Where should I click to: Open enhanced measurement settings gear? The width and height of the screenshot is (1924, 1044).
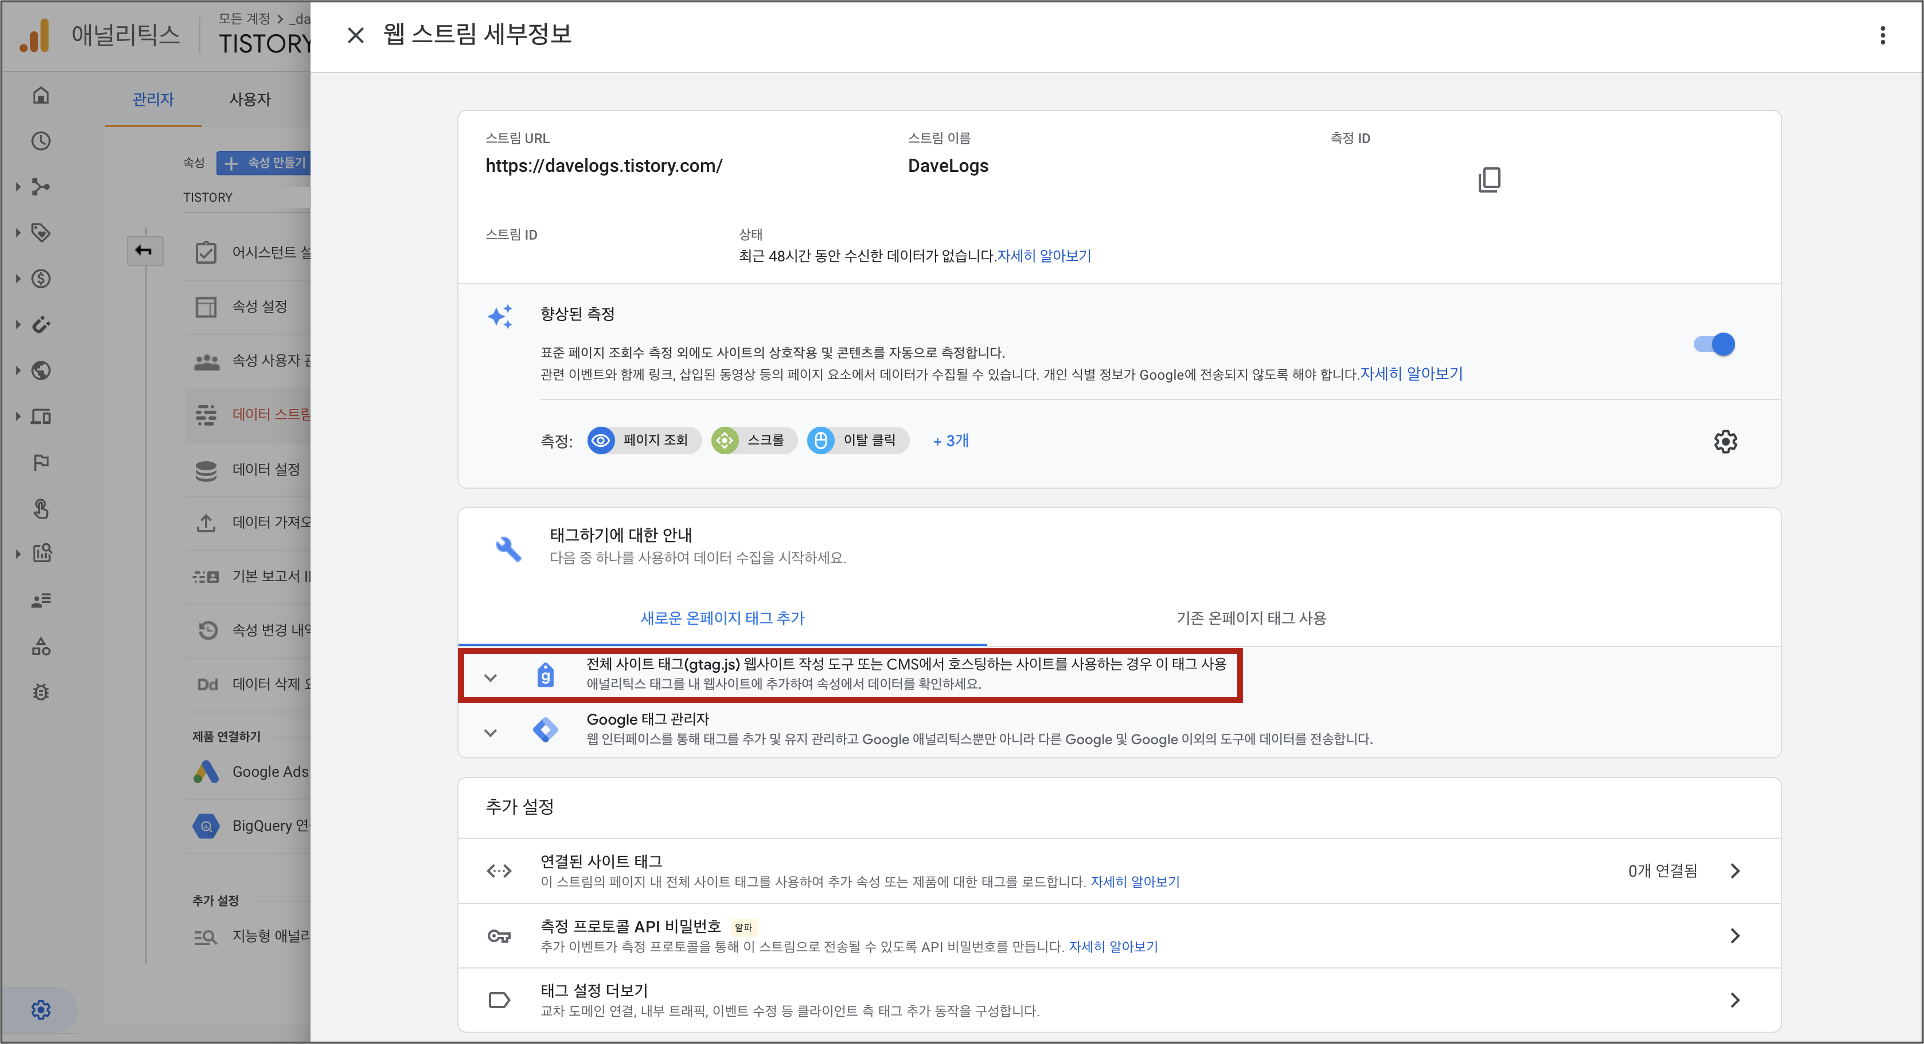(1725, 441)
